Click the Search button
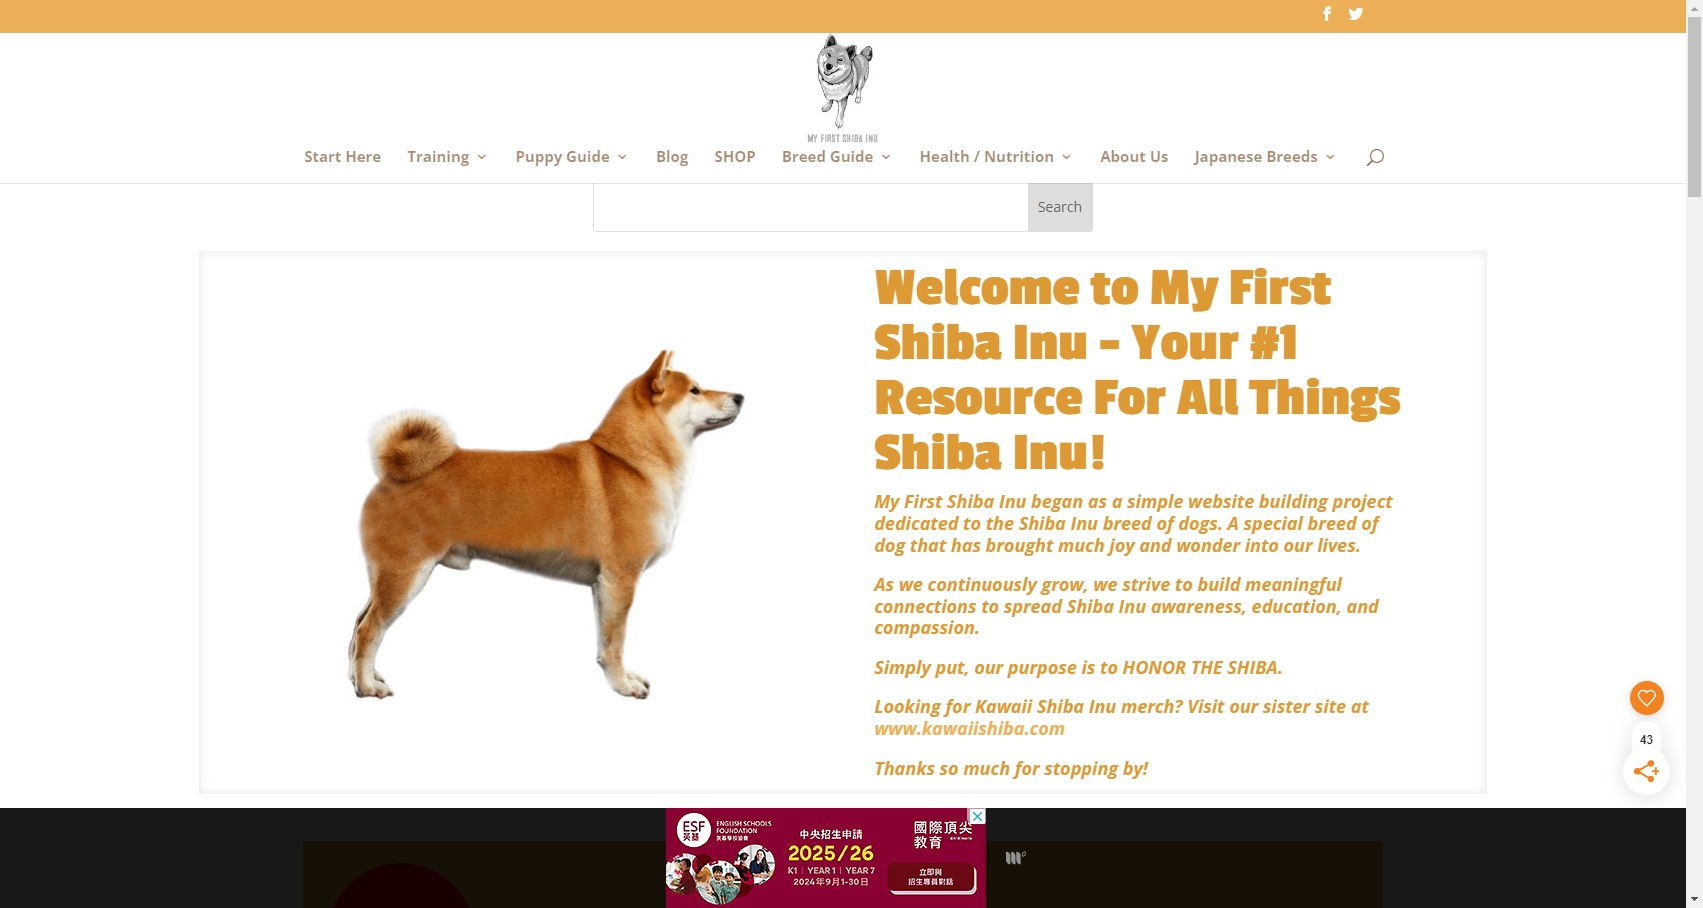Screen dimensions: 1703x908 (x=1060, y=207)
